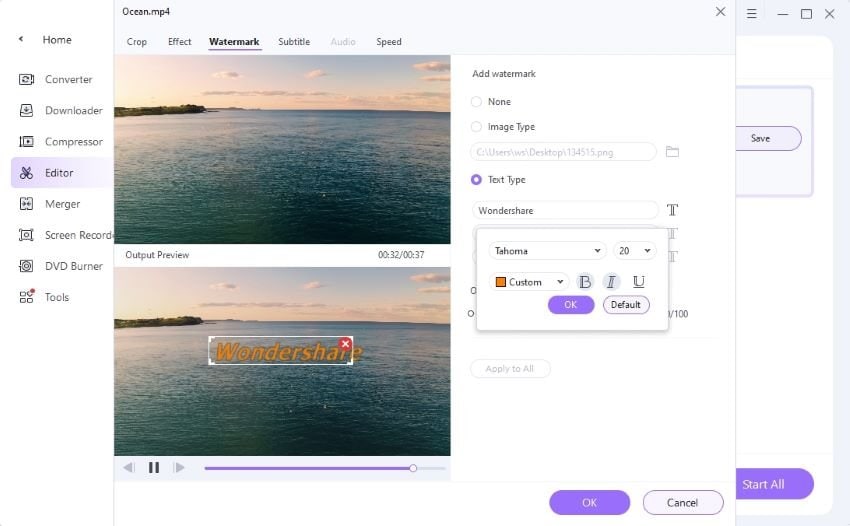Click Start All button
Screen dimensions: 850x526
point(774,484)
